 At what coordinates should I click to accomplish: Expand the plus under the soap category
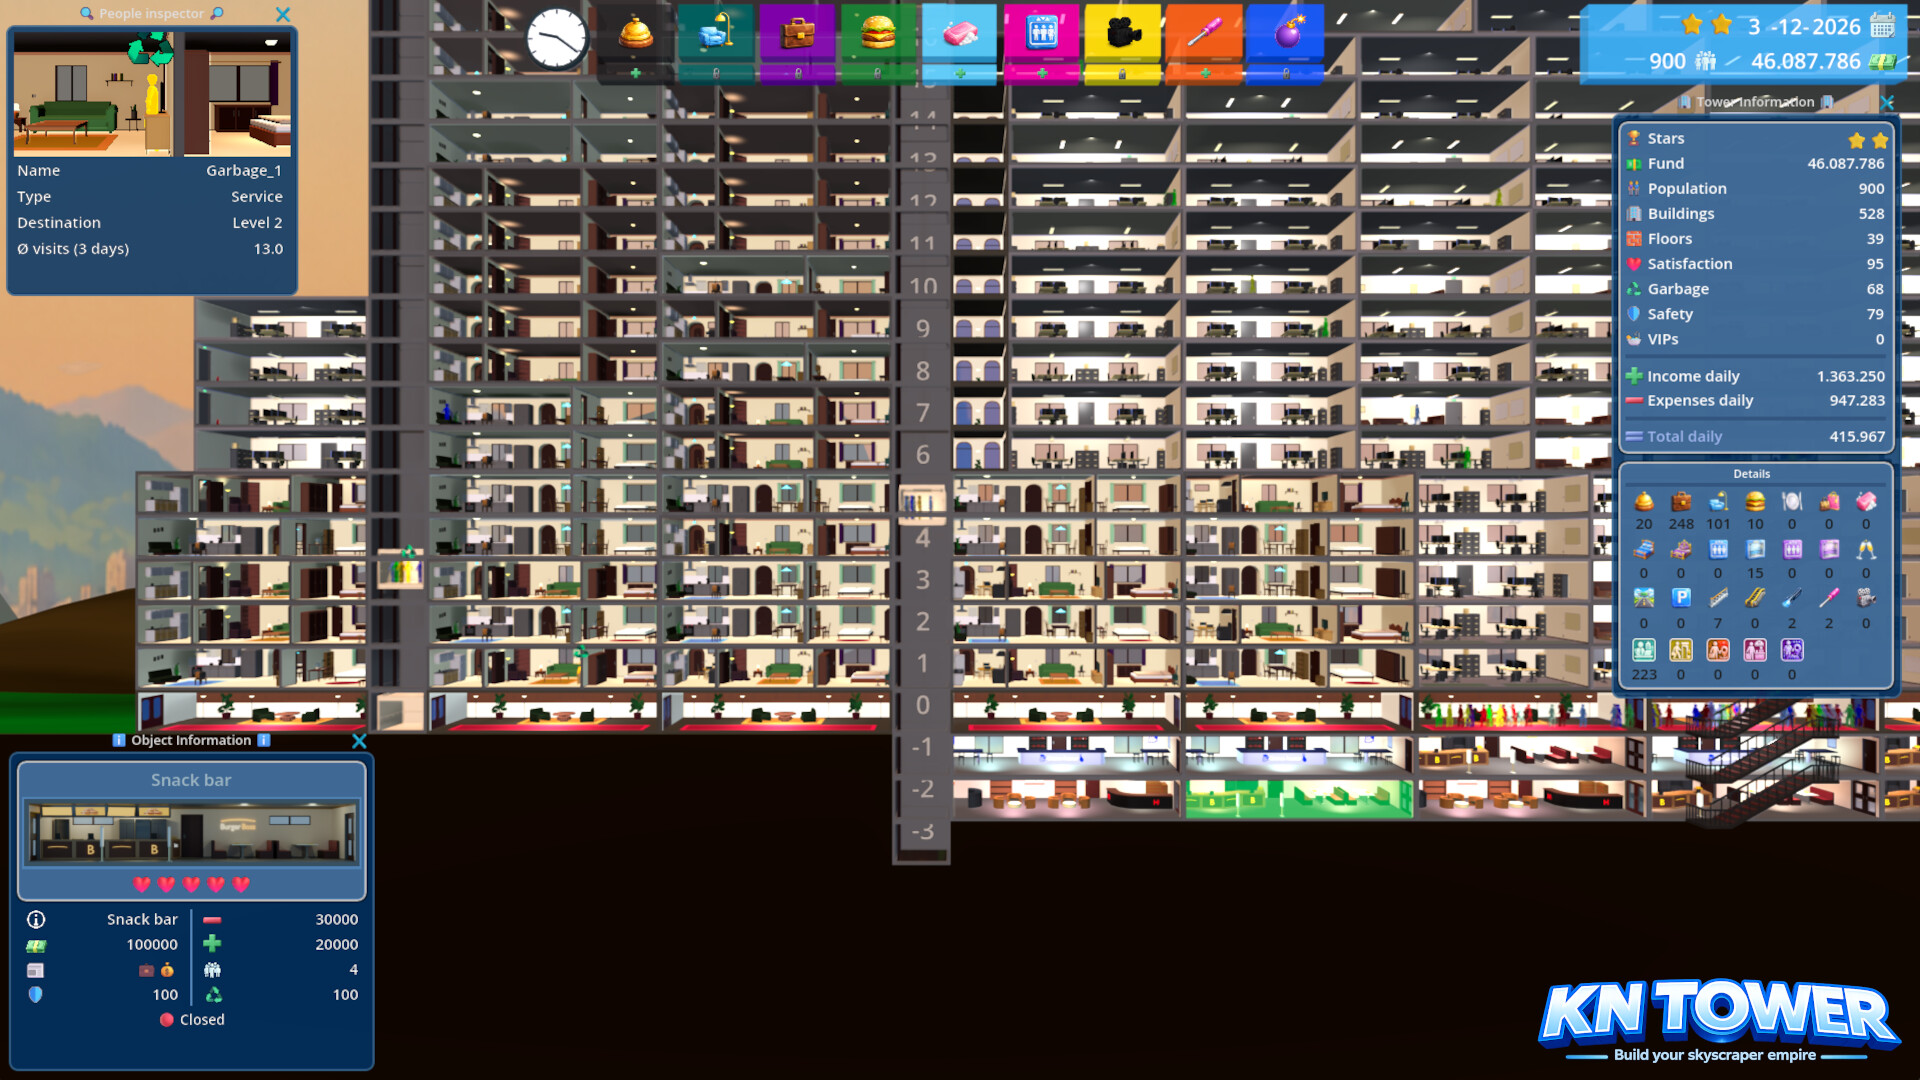click(x=960, y=74)
